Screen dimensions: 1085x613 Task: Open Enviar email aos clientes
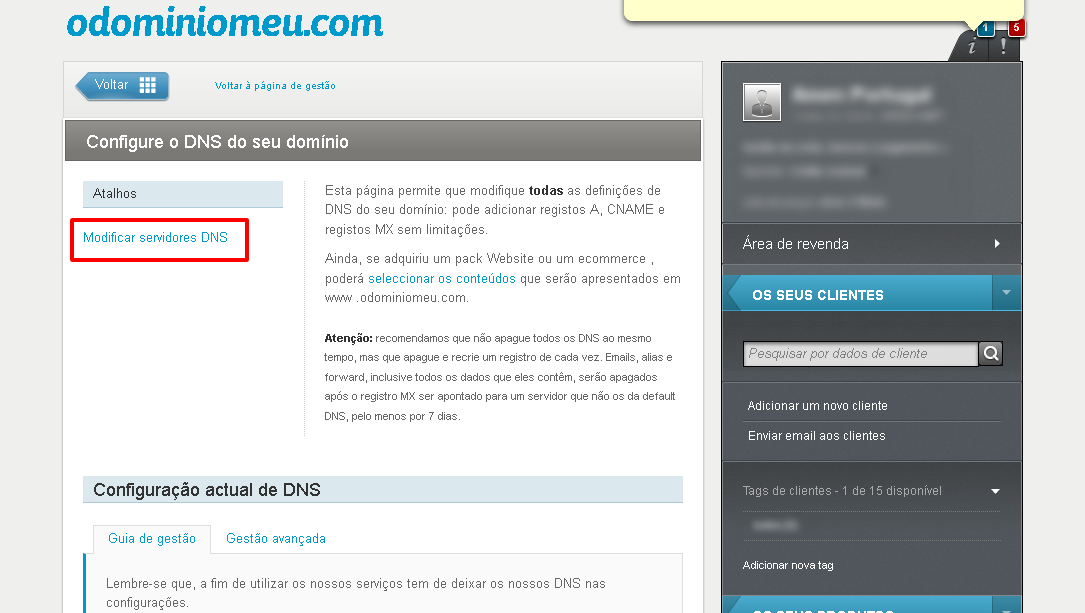(x=817, y=436)
